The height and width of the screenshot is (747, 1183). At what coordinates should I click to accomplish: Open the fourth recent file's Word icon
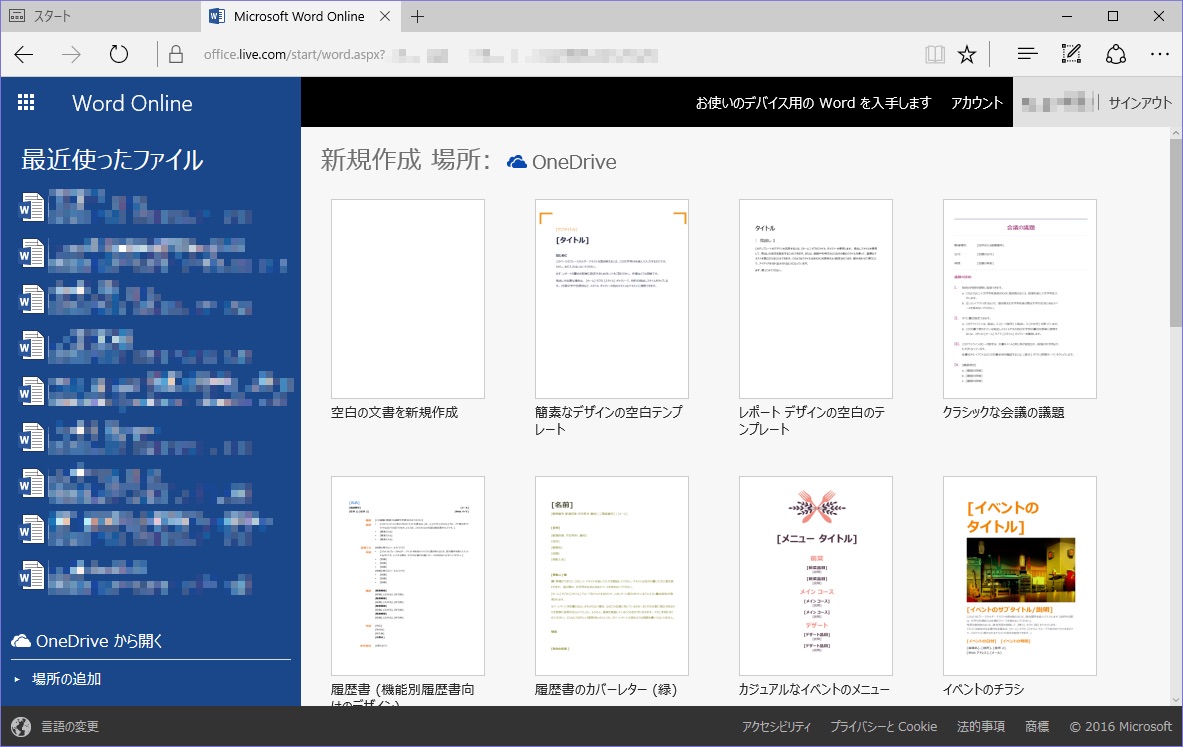[32, 346]
